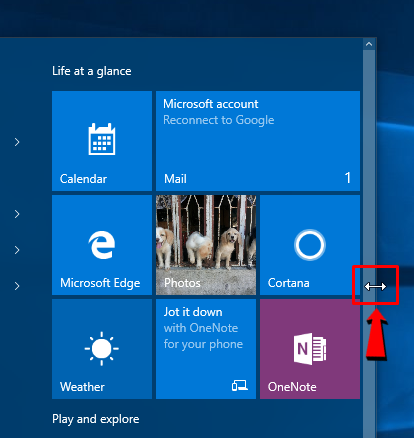This screenshot has width=414, height=438.
Task: Open the Mail tile showing Microsoft account
Action: (258, 141)
